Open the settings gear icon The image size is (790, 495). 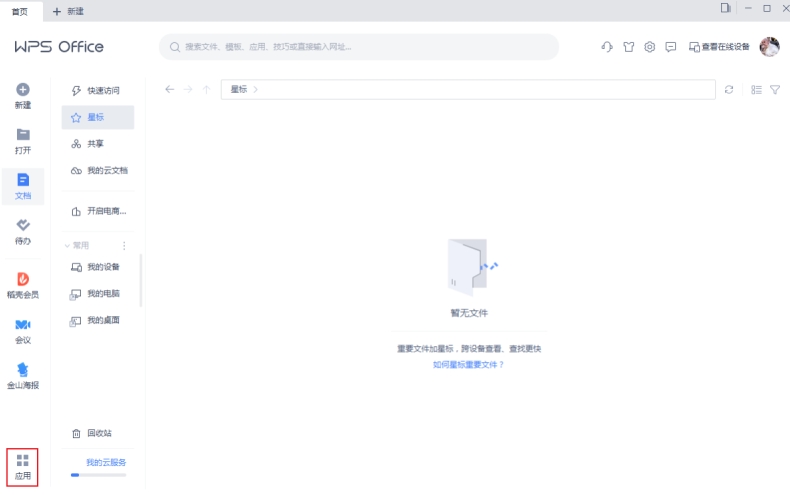[649, 47]
